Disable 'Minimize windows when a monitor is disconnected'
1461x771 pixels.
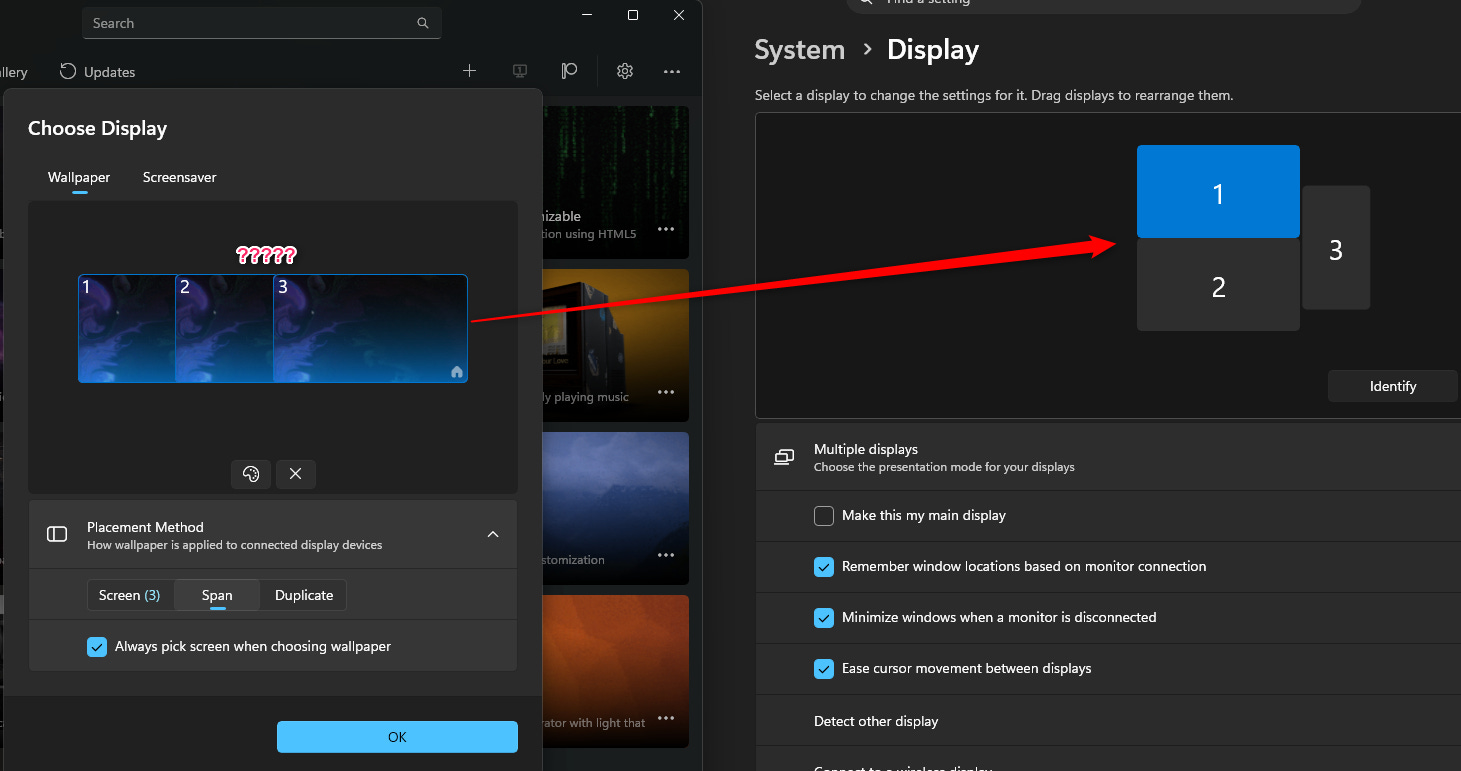click(824, 618)
